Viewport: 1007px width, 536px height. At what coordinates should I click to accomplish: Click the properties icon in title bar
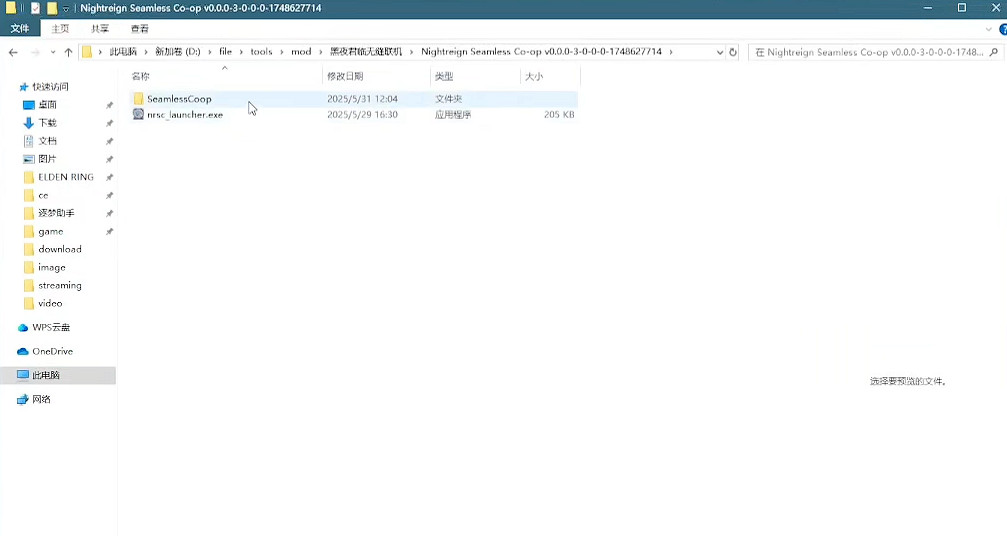[x=35, y=8]
